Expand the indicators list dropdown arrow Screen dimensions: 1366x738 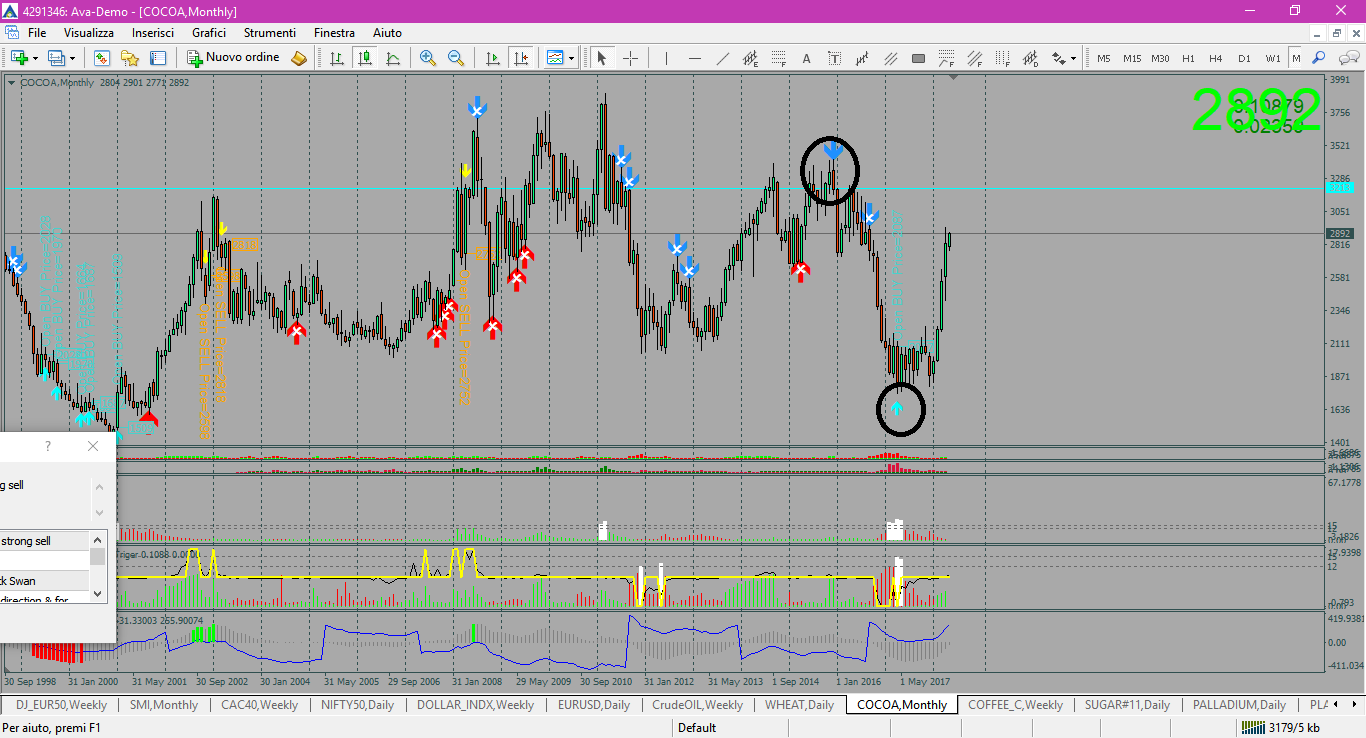[x=572, y=58]
